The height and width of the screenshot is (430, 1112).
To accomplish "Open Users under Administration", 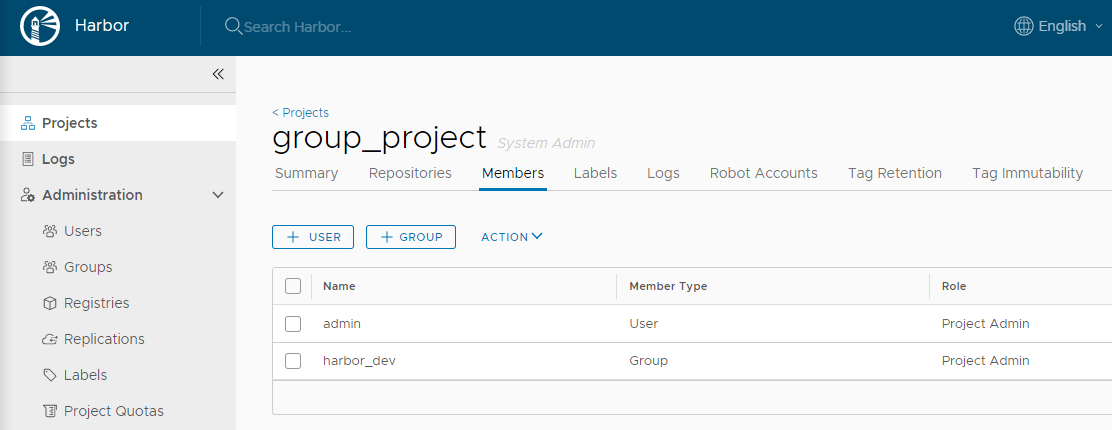I will [x=82, y=231].
